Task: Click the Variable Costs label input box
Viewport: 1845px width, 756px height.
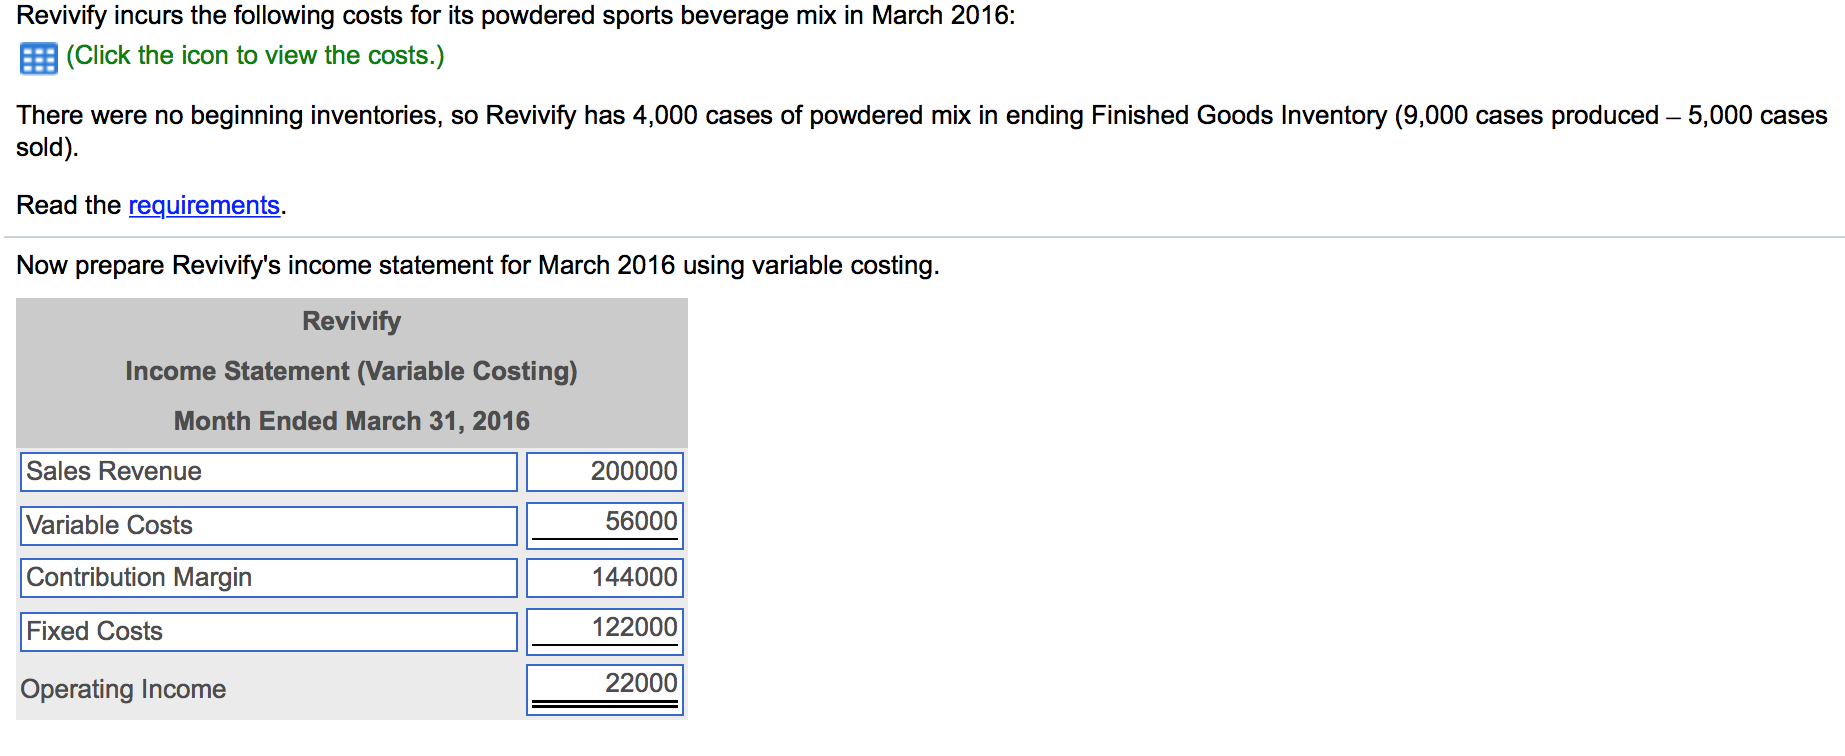Action: (x=267, y=525)
